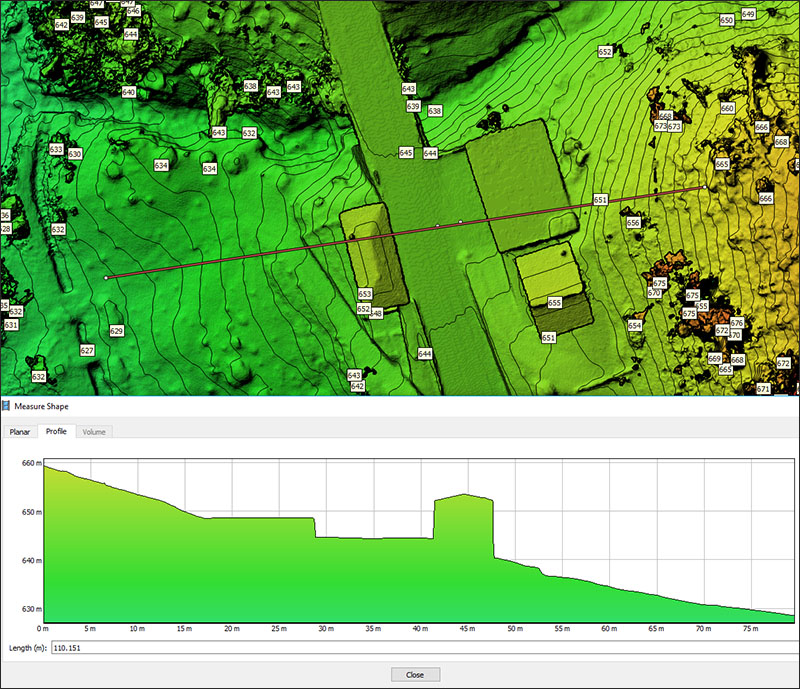This screenshot has width=800, height=689.
Task: Open the disabled Volume tab
Action: [94, 432]
